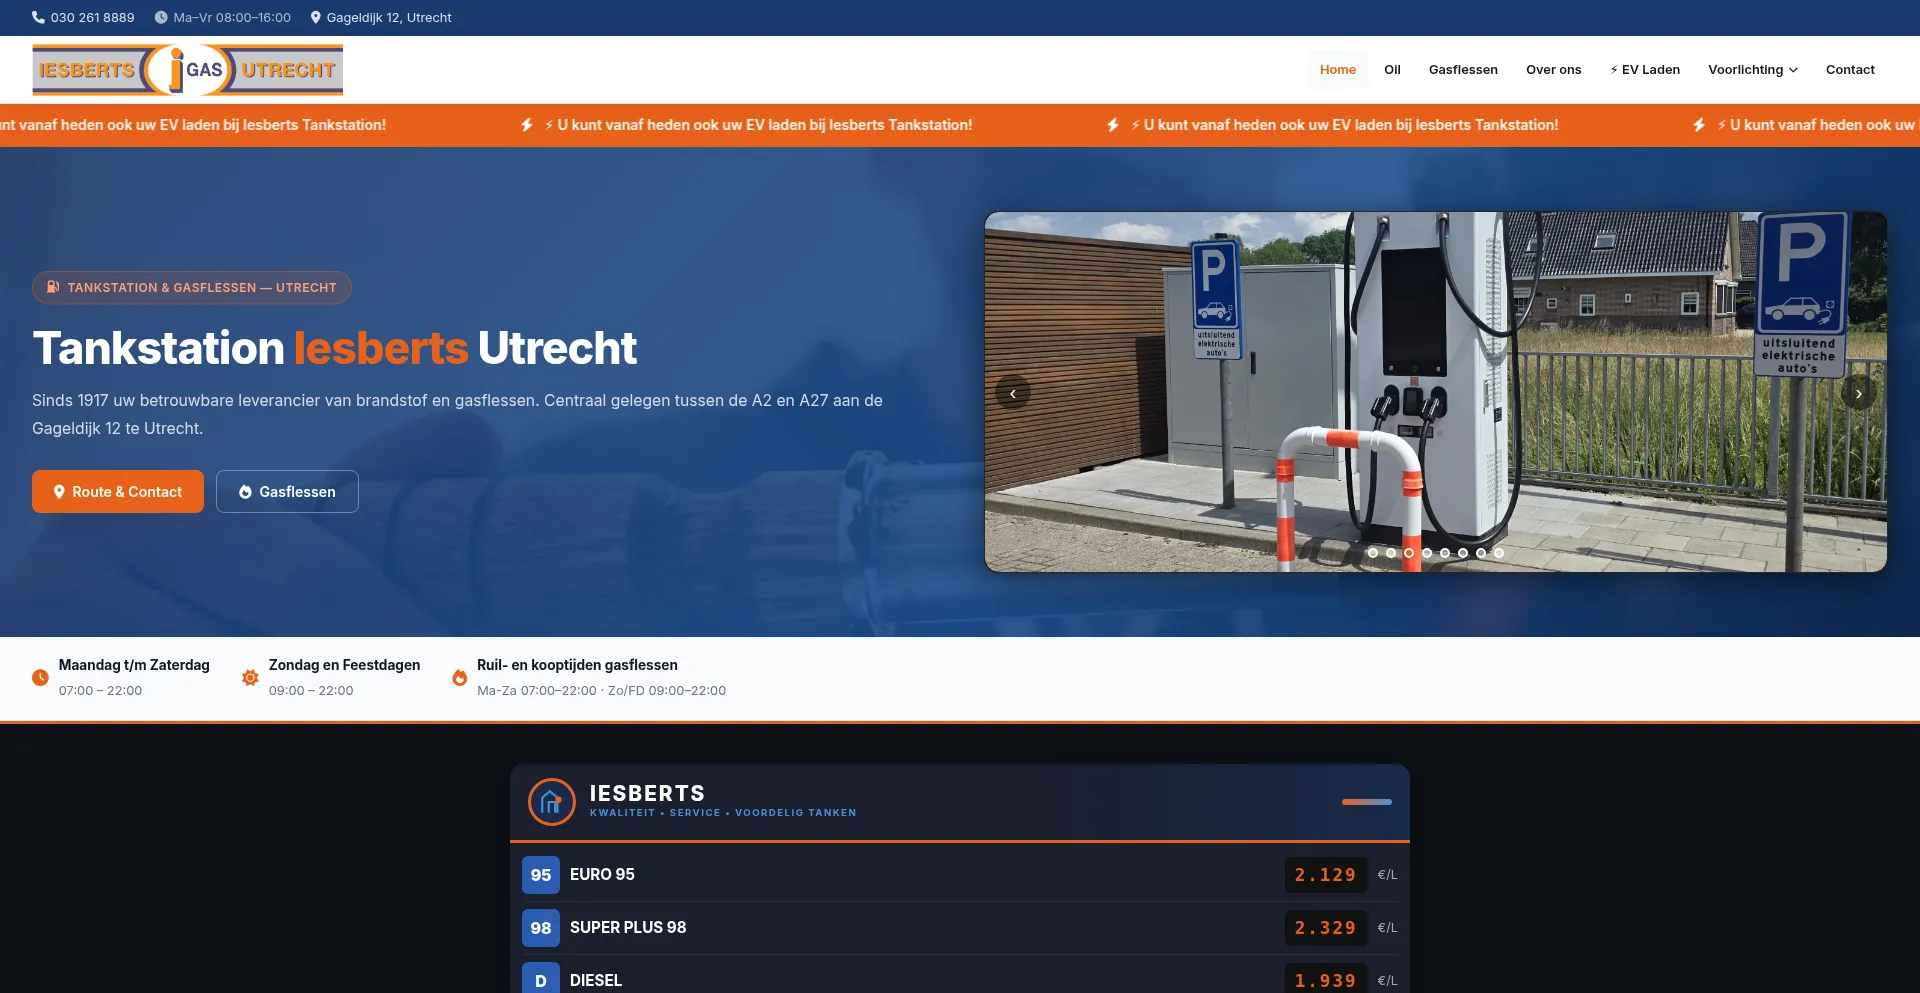Expand the Voorlichting dropdown menu

pyautogui.click(x=1753, y=70)
